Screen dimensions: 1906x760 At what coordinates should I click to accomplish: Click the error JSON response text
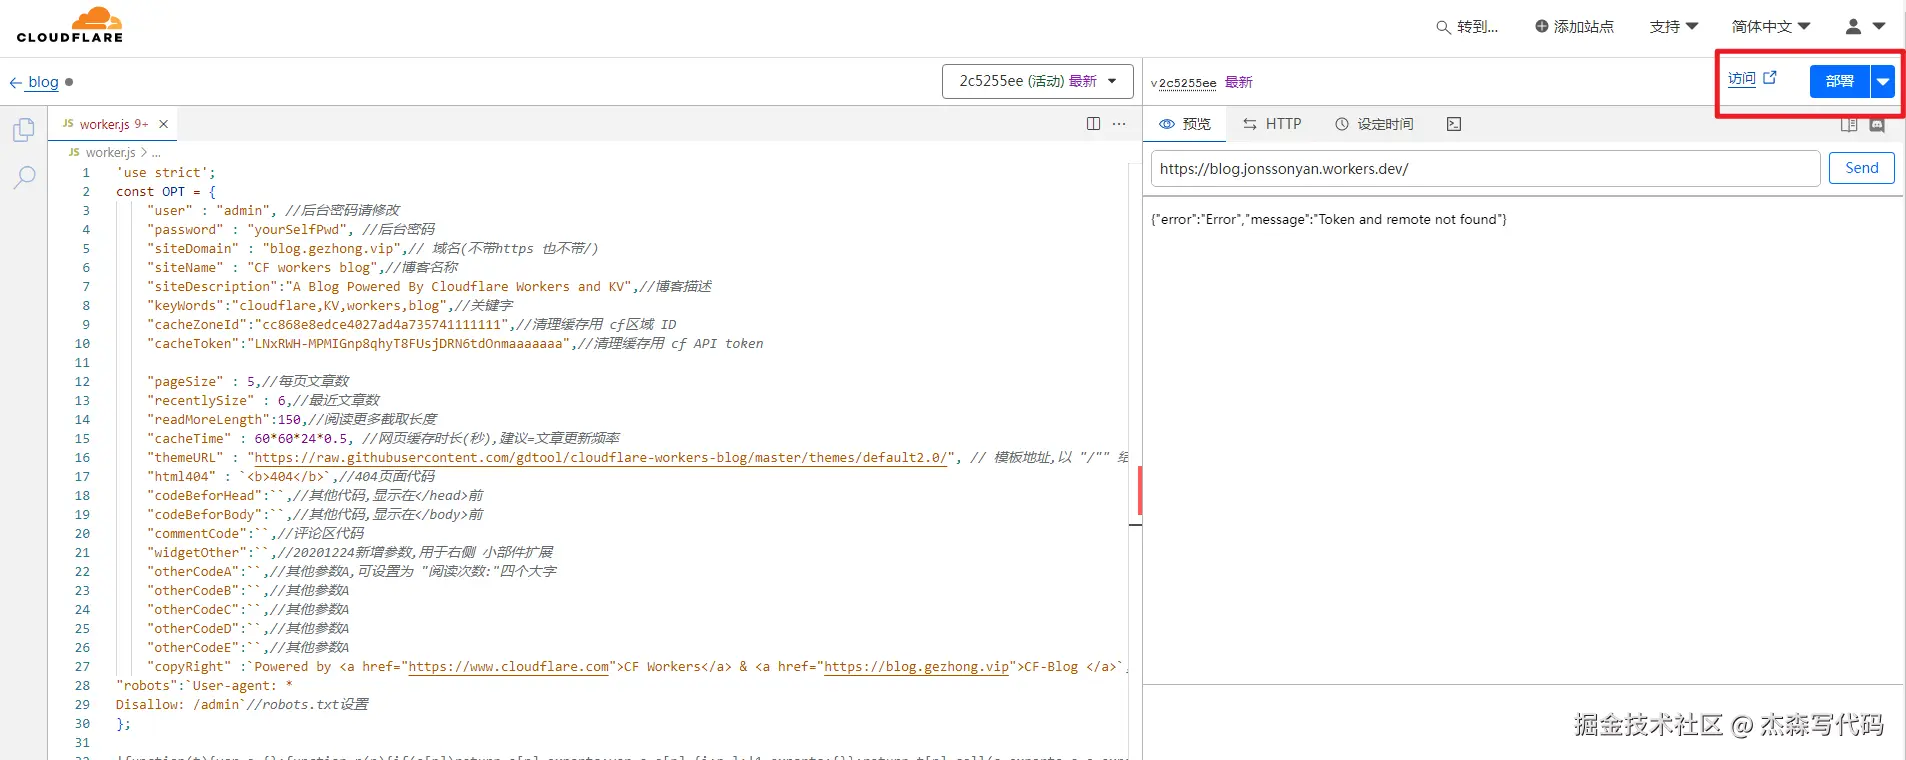pyautogui.click(x=1329, y=219)
